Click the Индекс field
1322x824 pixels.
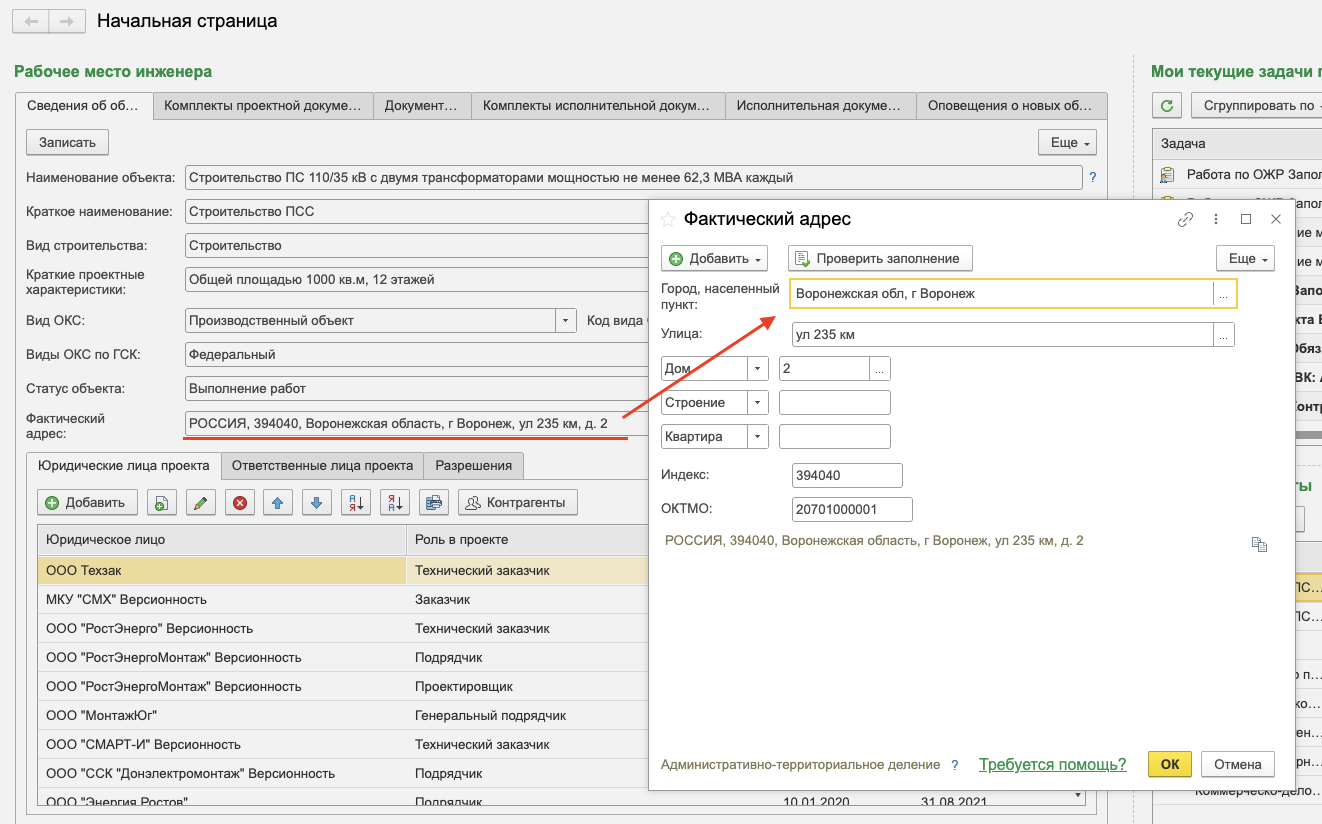847,476
